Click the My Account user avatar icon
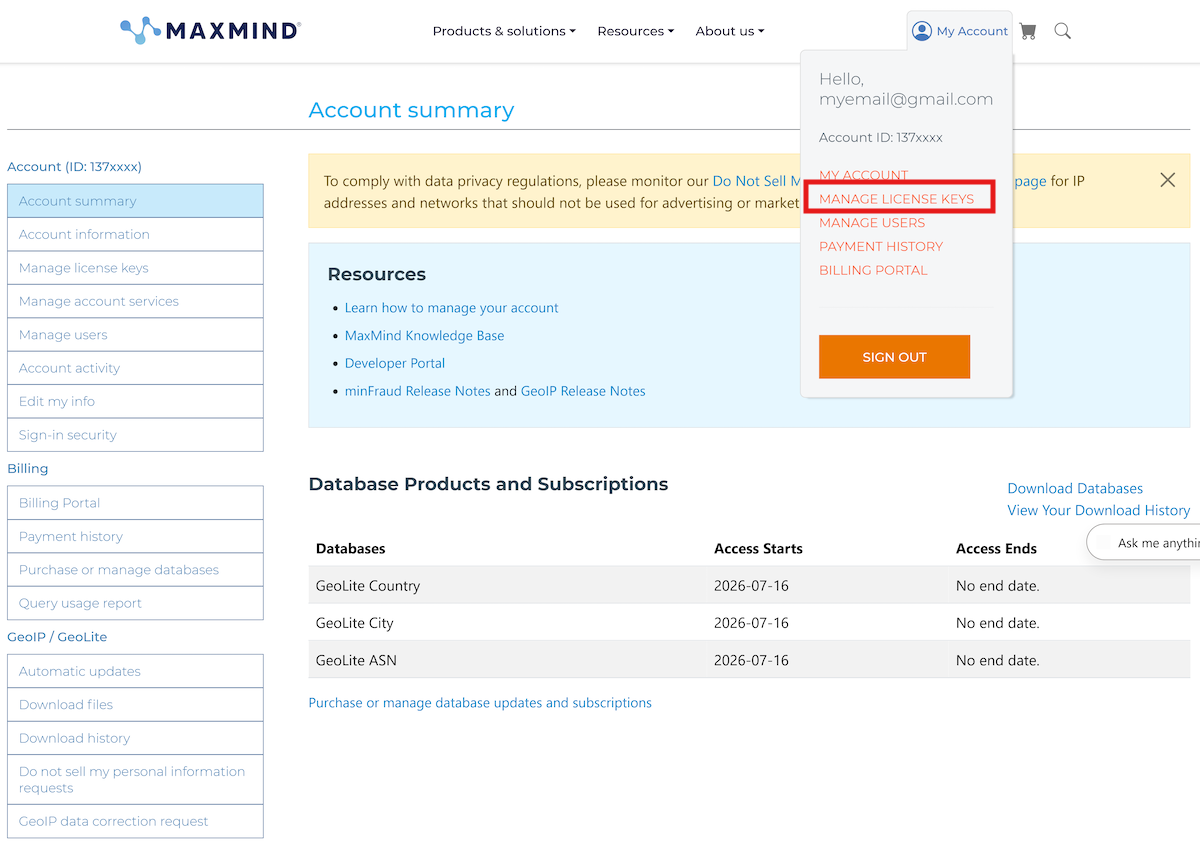 click(922, 31)
